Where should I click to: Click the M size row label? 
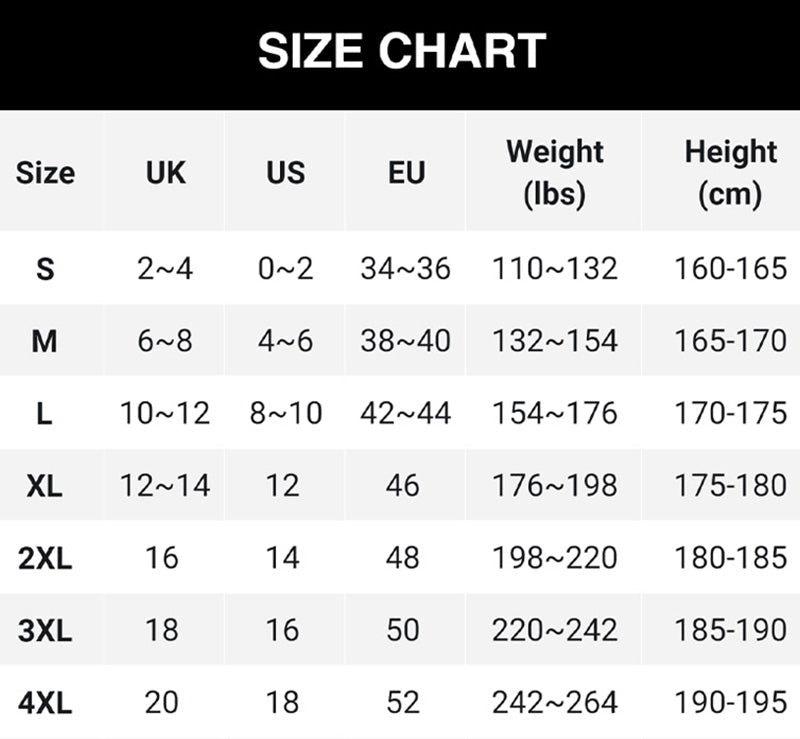tap(45, 341)
